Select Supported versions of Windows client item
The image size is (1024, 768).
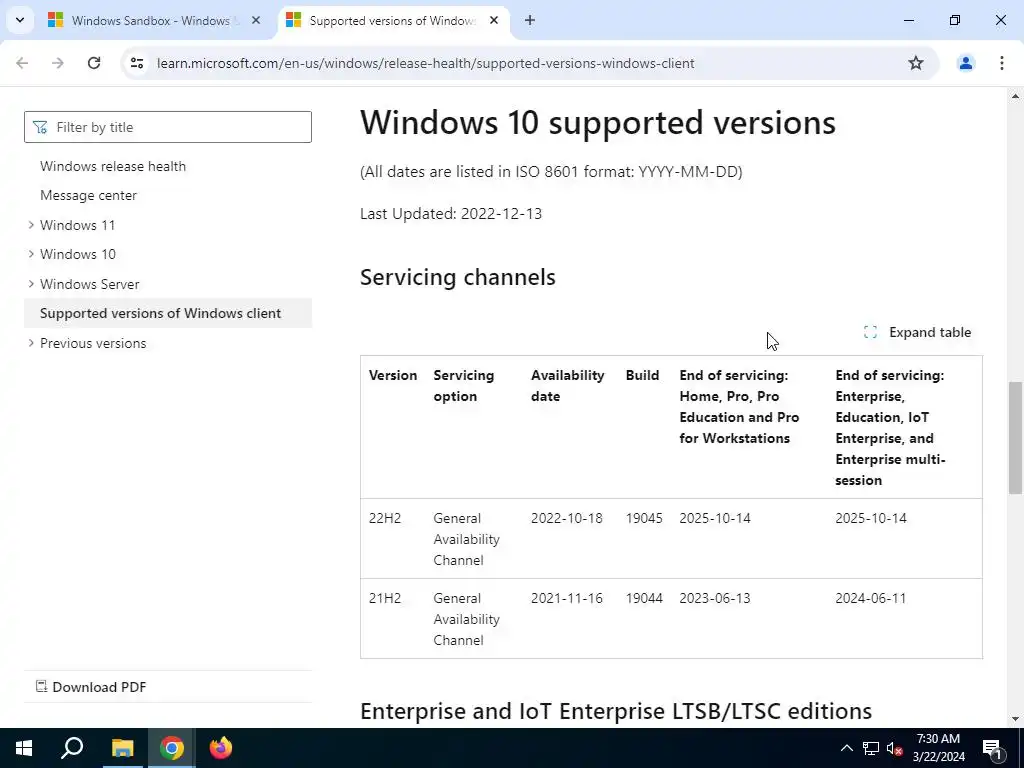click(168, 313)
